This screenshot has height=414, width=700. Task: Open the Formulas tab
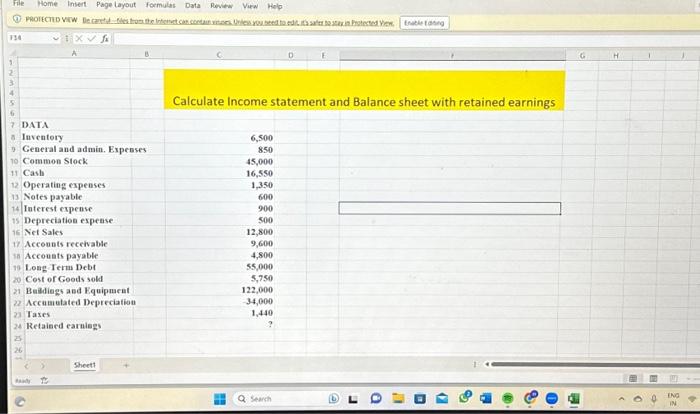click(x=161, y=5)
